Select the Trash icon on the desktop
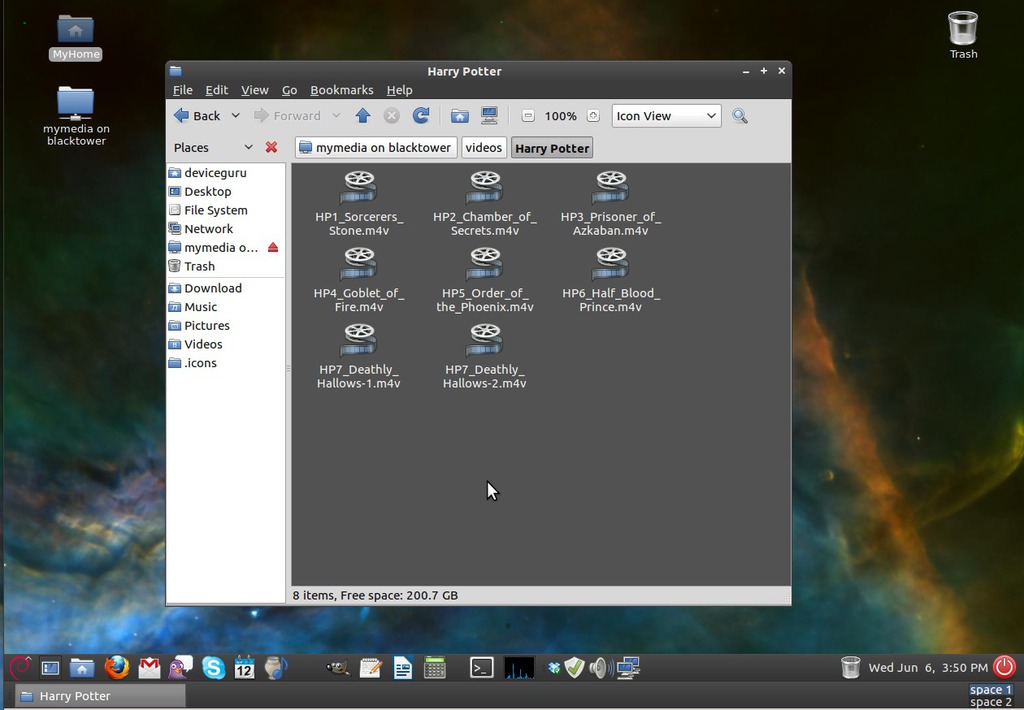Screen dimensions: 1024x710 click(963, 35)
